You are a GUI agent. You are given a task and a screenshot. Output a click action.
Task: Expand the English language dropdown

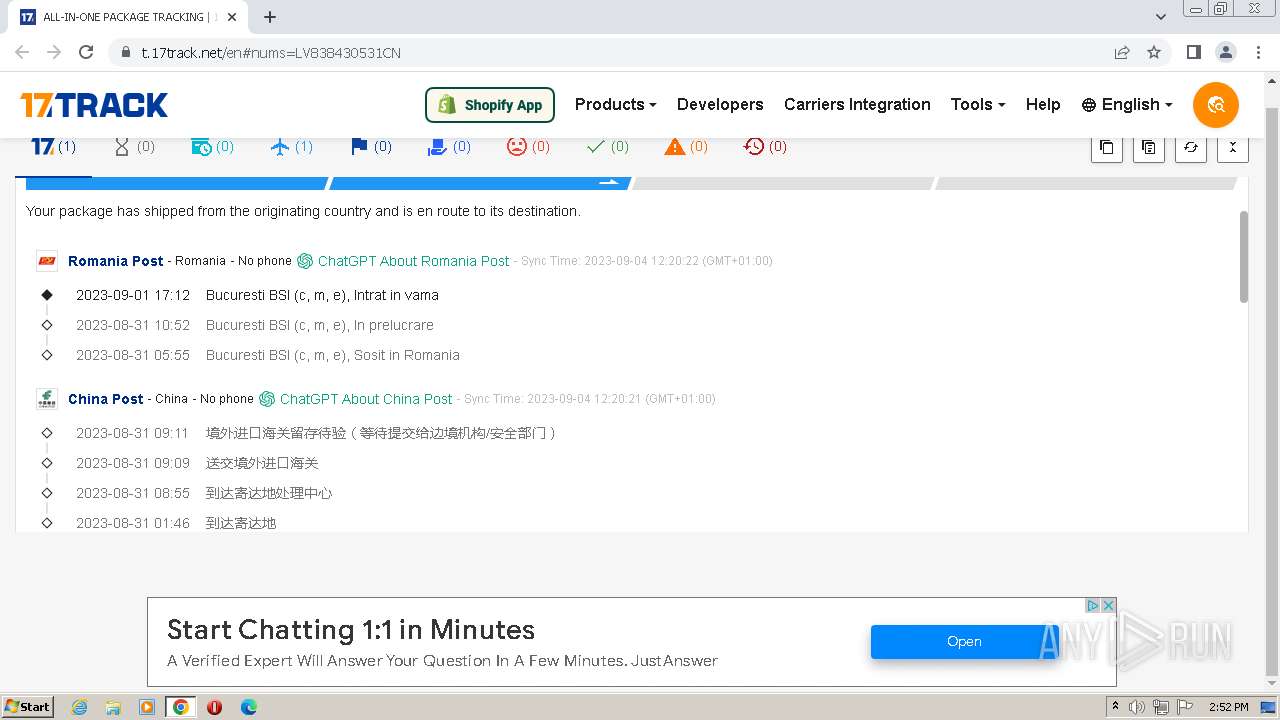tap(1127, 105)
